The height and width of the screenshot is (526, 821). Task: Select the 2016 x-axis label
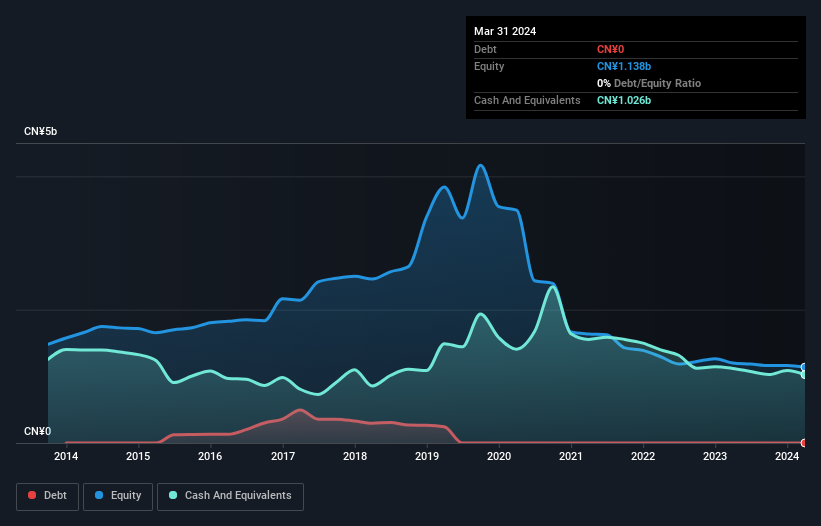click(210, 456)
